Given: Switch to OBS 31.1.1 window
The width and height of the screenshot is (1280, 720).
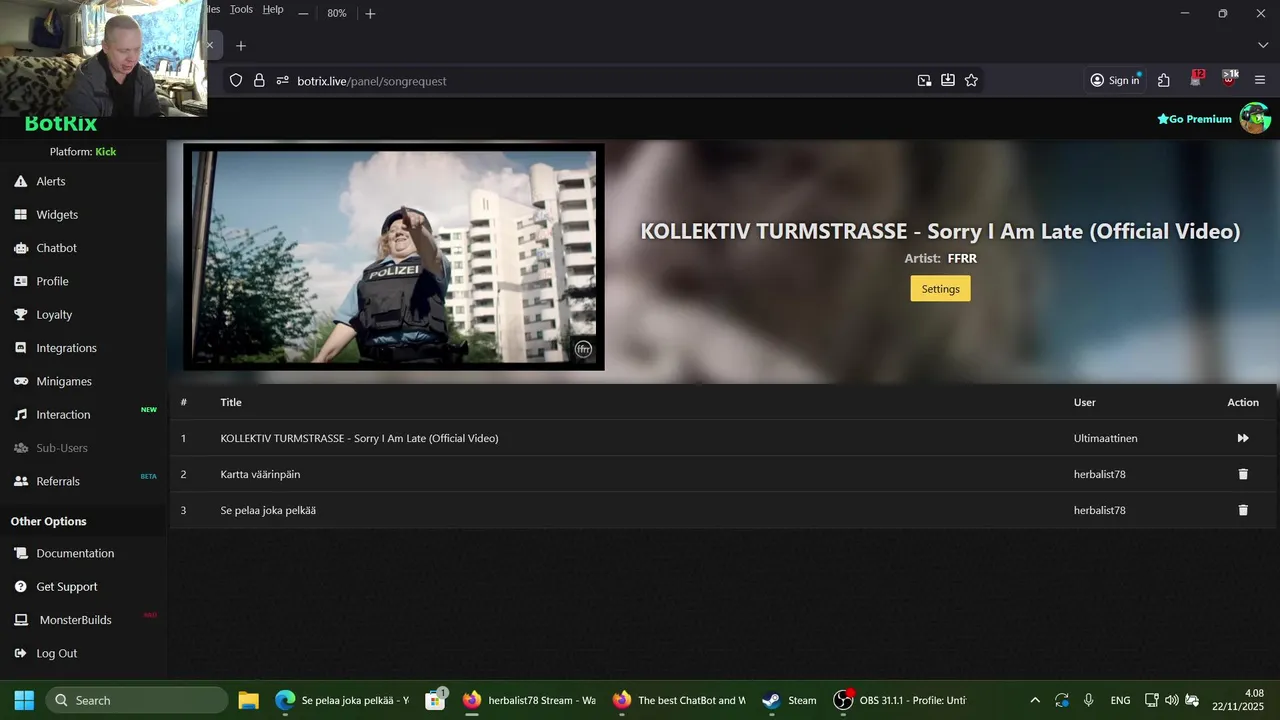Looking at the screenshot, I should tap(900, 700).
